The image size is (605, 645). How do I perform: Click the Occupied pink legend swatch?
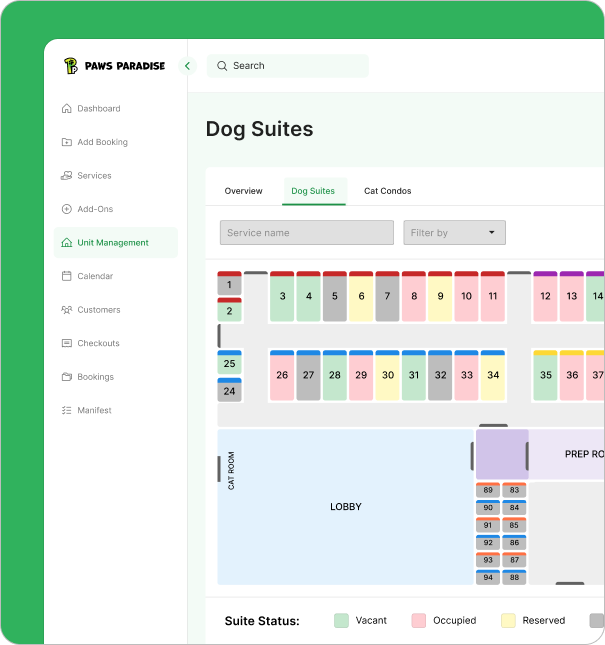[419, 620]
